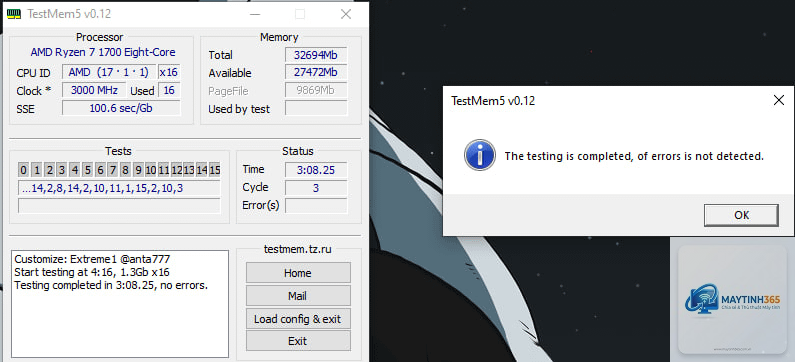
Task: Click PageFile value 9869Mb
Action: (316, 91)
